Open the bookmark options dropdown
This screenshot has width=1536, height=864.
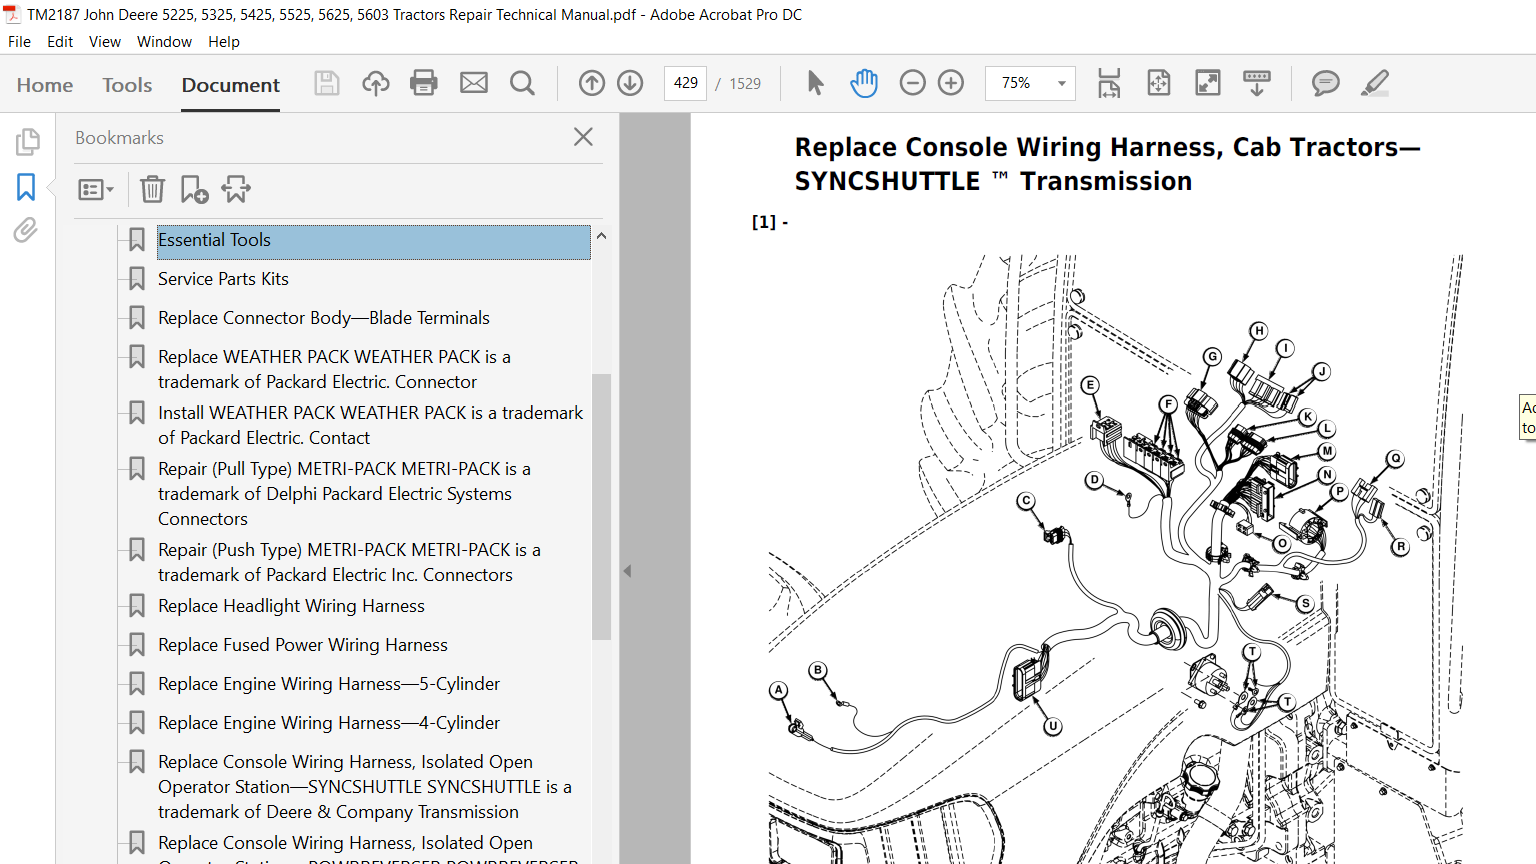click(96, 189)
